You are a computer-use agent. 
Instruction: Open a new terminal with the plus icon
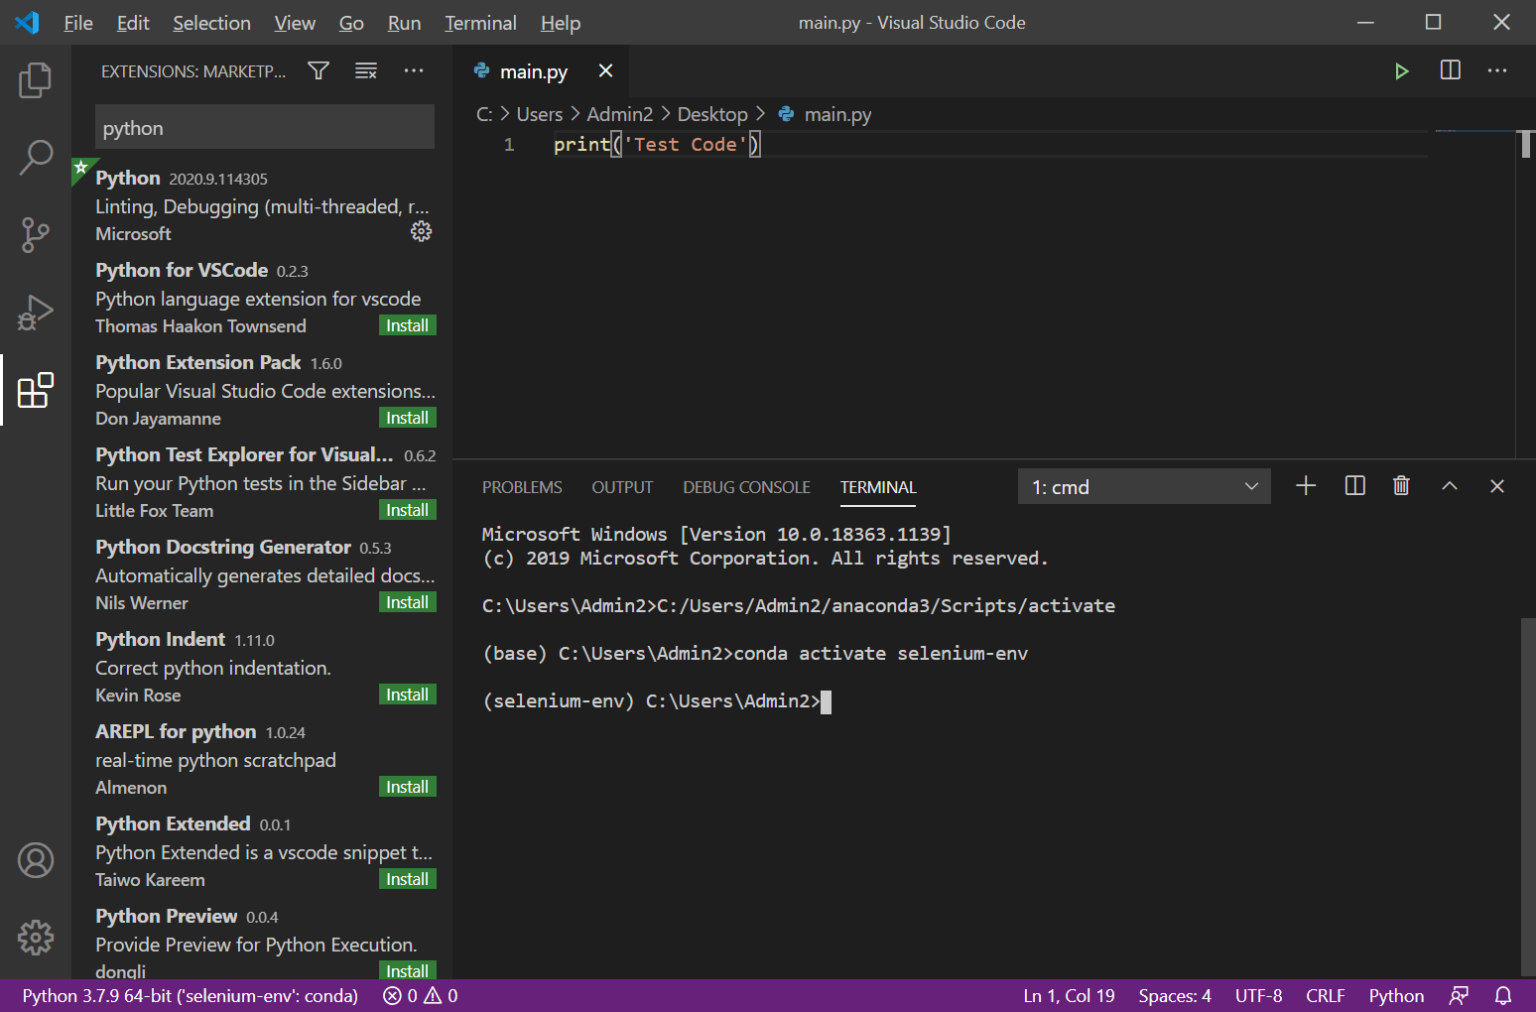(1305, 486)
